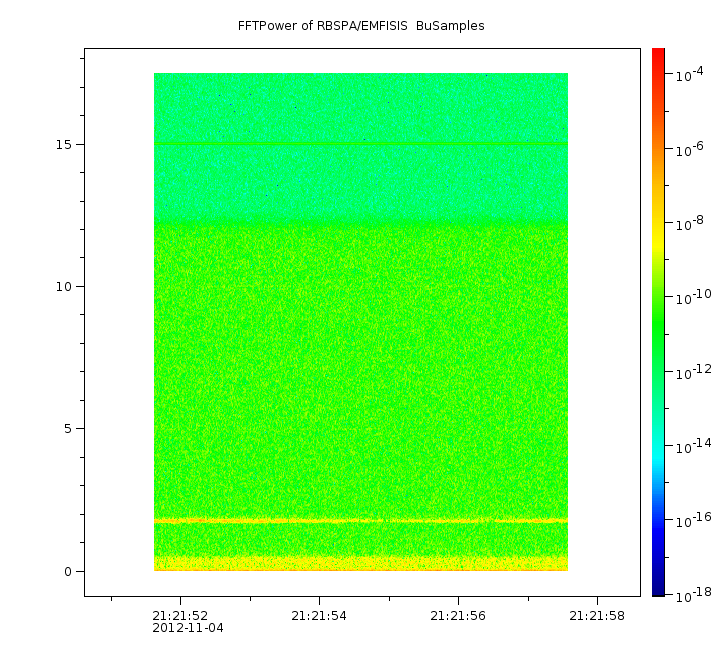Click the time label 21:21:58
Image resolution: width=724 pixels, height=656 pixels.
(597, 616)
